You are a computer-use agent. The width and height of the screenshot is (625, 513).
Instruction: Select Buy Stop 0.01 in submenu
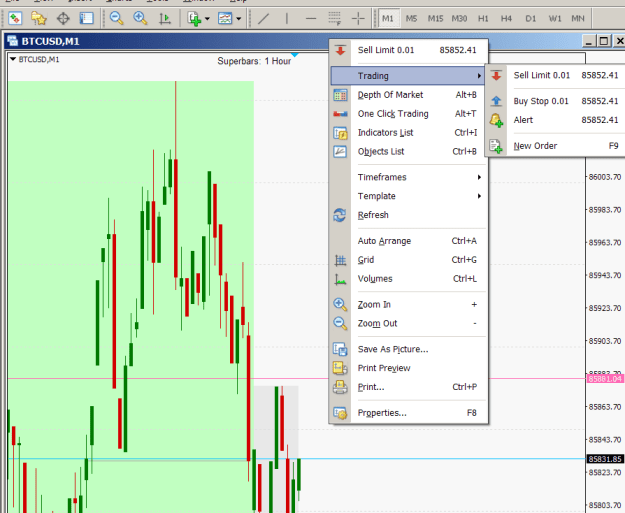(x=556, y=101)
